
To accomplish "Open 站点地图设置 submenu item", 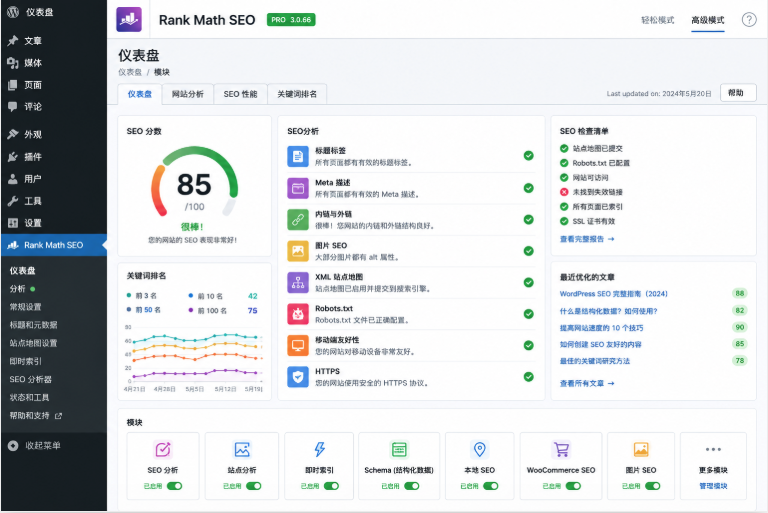I will coord(33,343).
